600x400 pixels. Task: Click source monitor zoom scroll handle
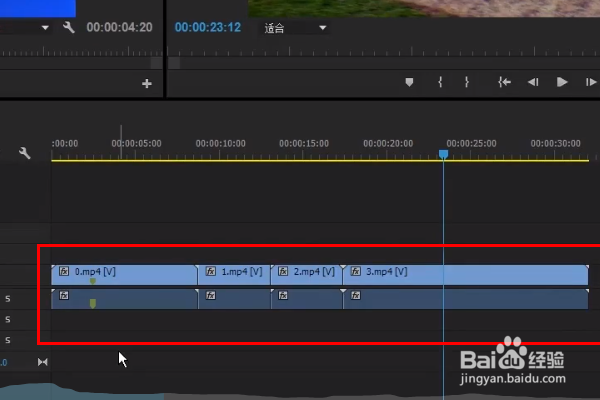[x=156, y=63]
